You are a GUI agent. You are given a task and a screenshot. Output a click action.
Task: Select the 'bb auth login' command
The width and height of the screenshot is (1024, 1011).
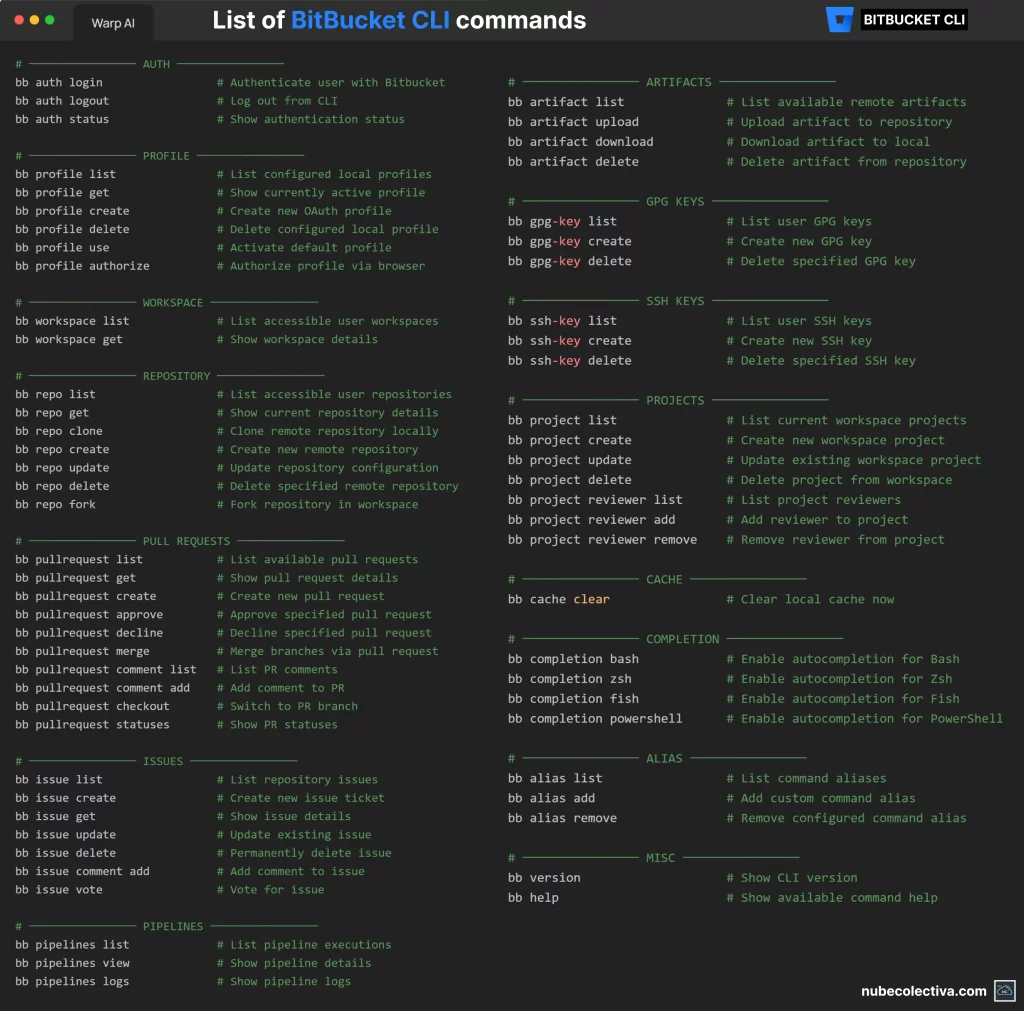click(x=59, y=83)
